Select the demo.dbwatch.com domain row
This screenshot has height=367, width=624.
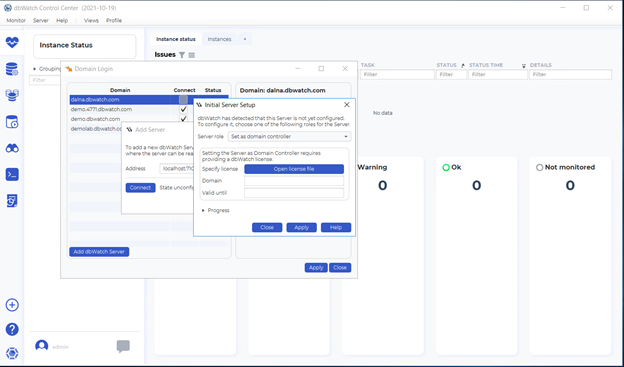click(x=131, y=119)
